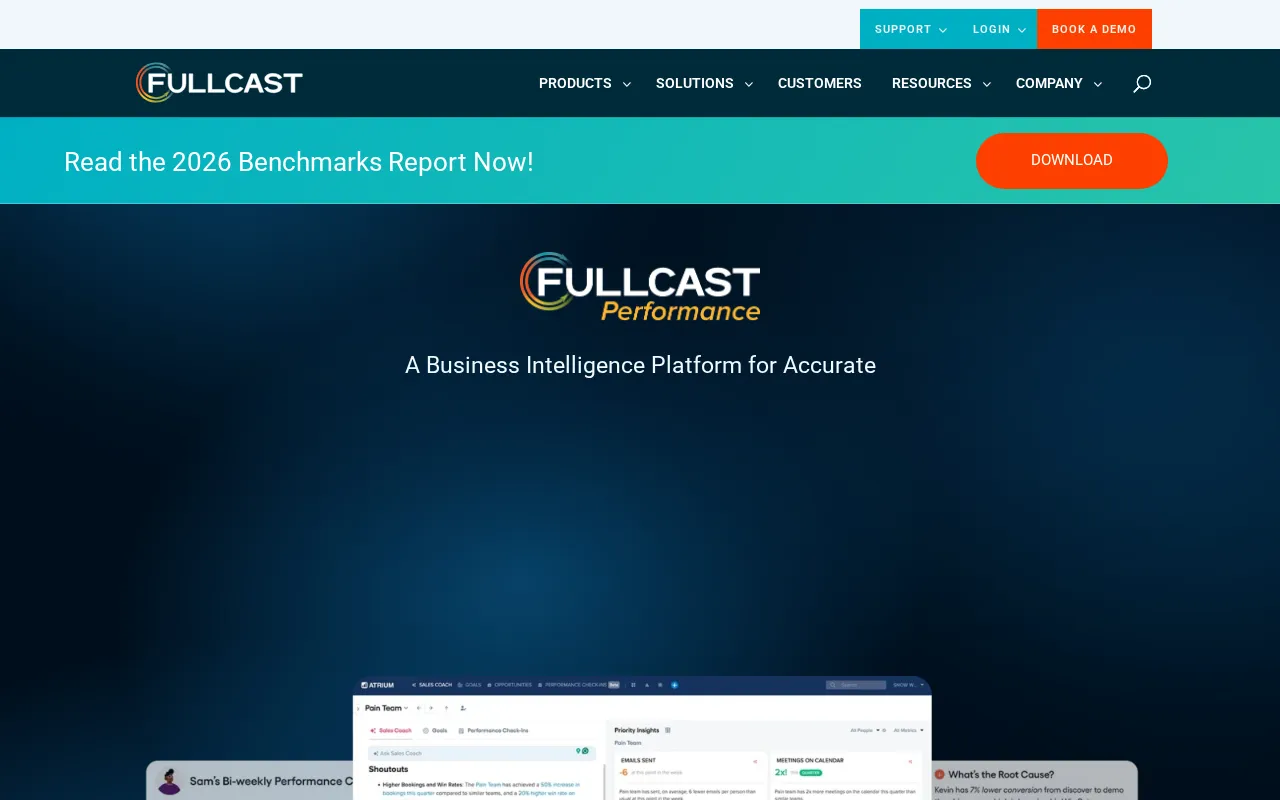Click the 'What's the Root Cause?' card
This screenshot has width=1280, height=800.
(x=1034, y=781)
